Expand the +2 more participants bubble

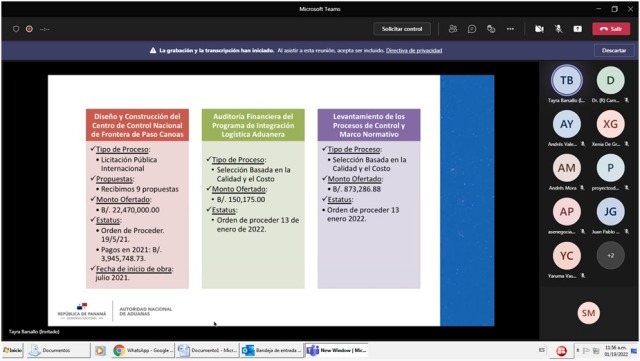[610, 256]
